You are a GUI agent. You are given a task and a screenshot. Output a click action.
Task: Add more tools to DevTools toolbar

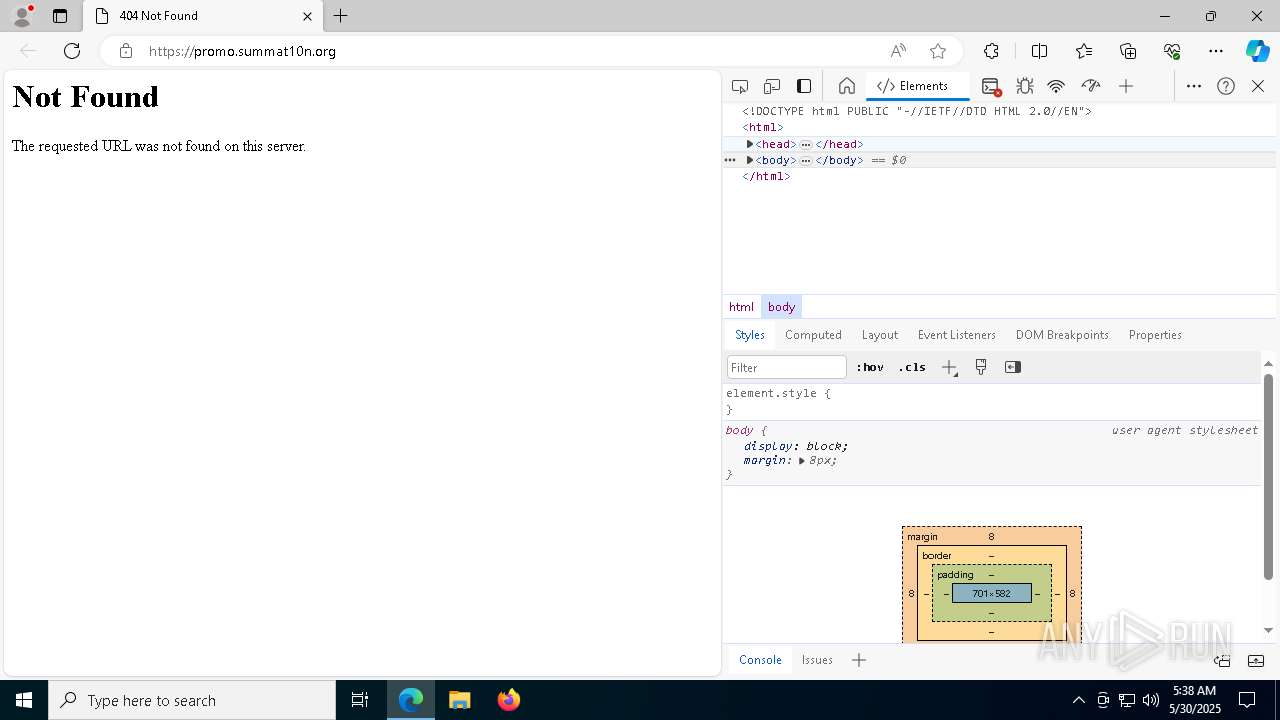(1126, 86)
